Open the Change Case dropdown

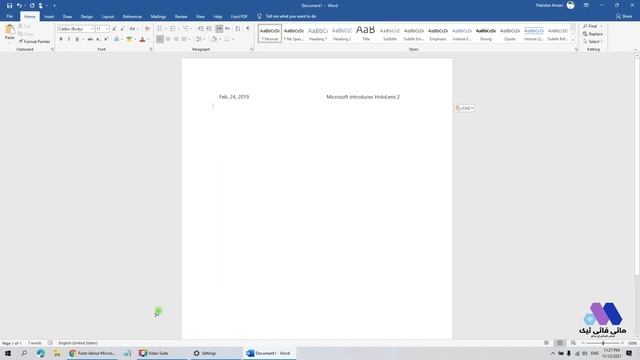133,29
